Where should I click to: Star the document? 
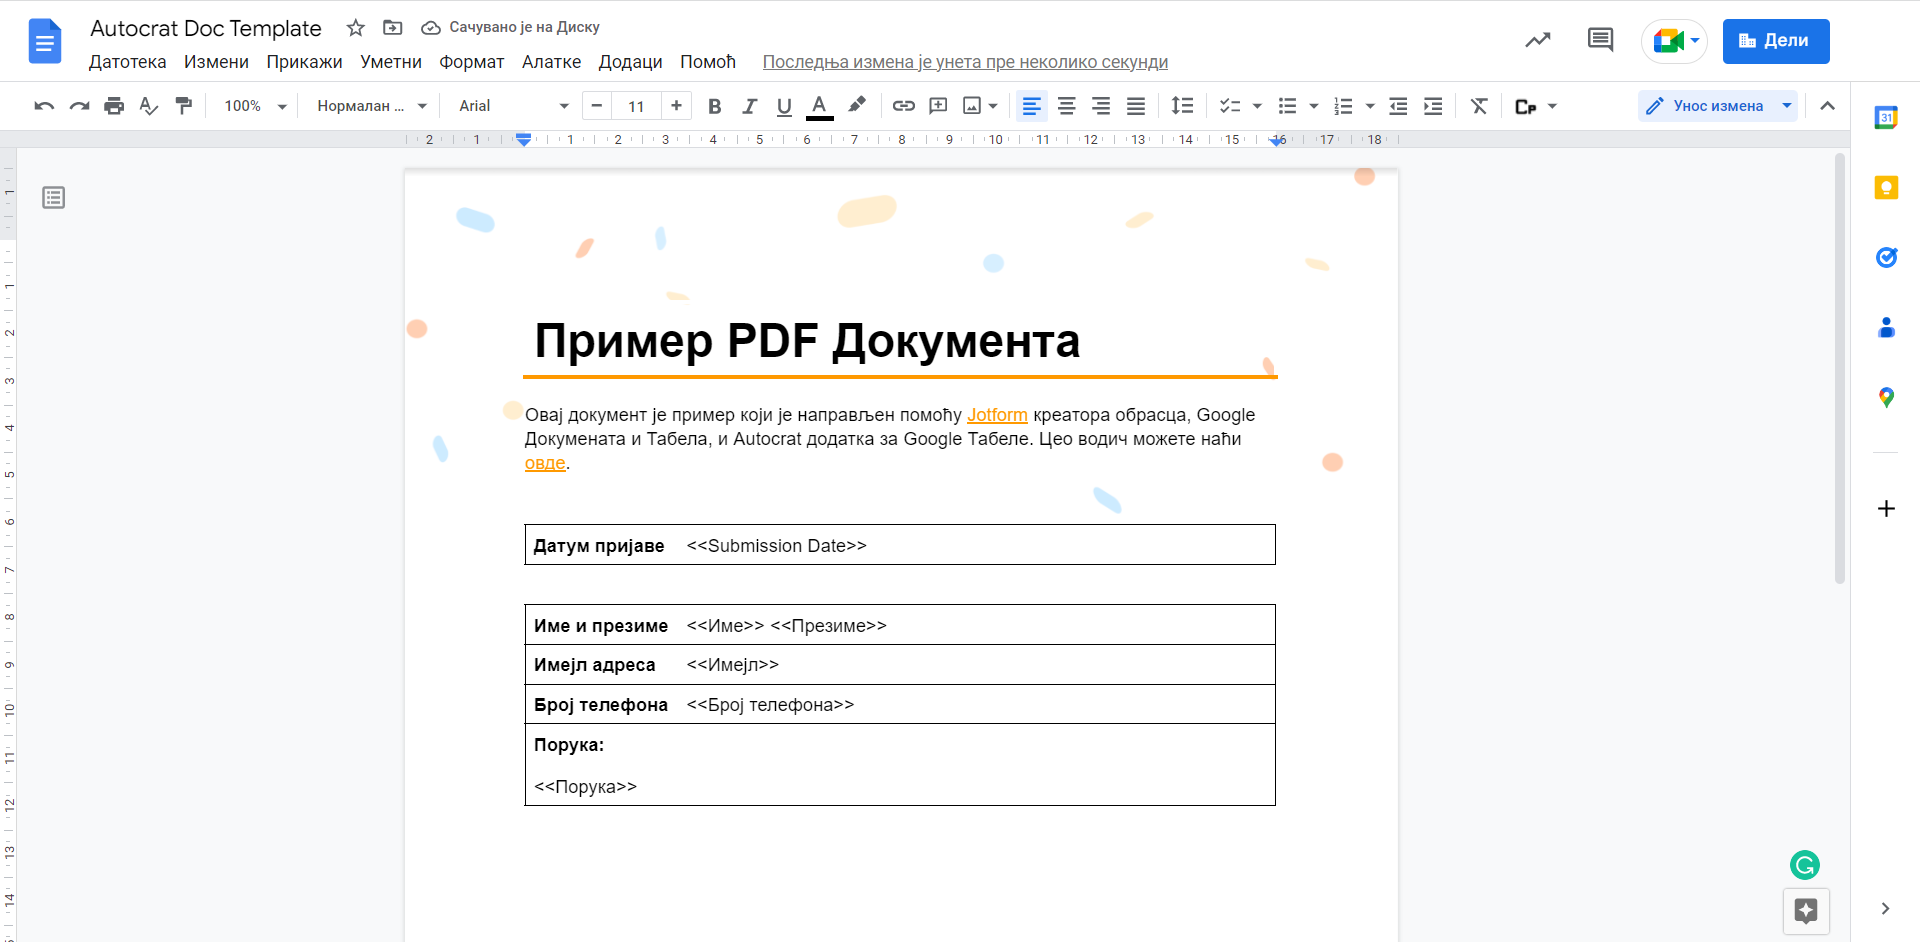(355, 28)
